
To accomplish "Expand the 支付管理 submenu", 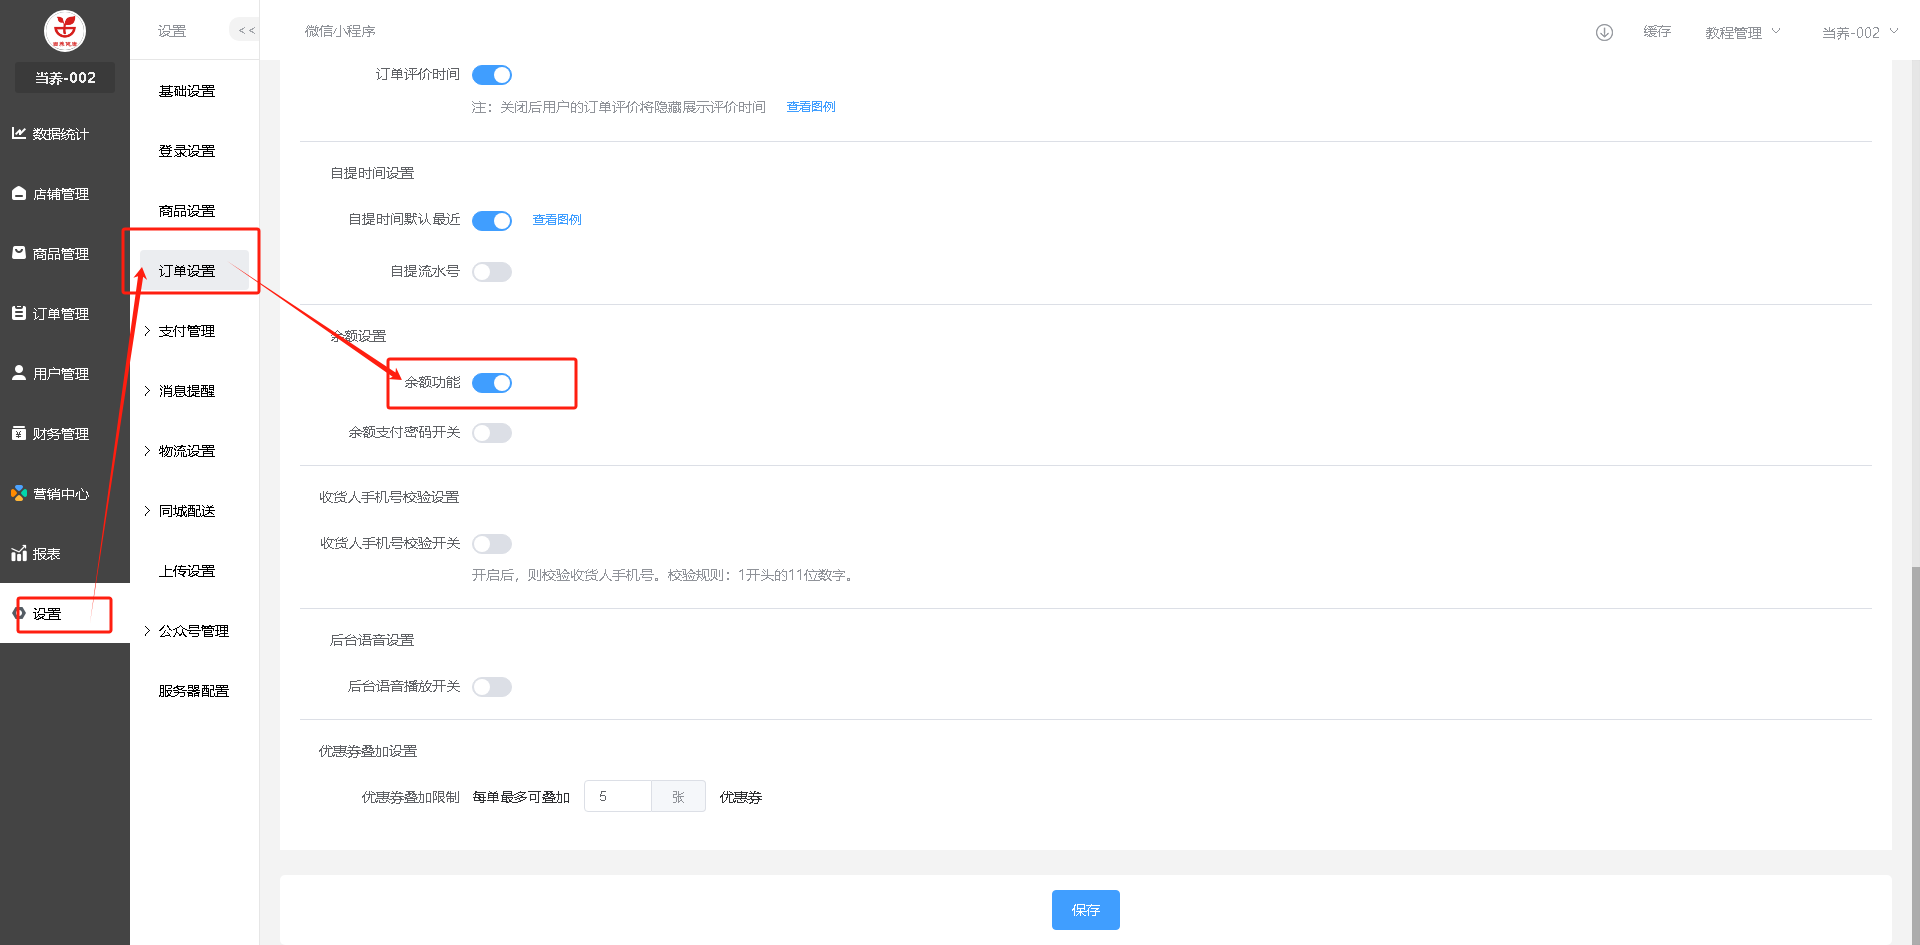I will pos(186,331).
